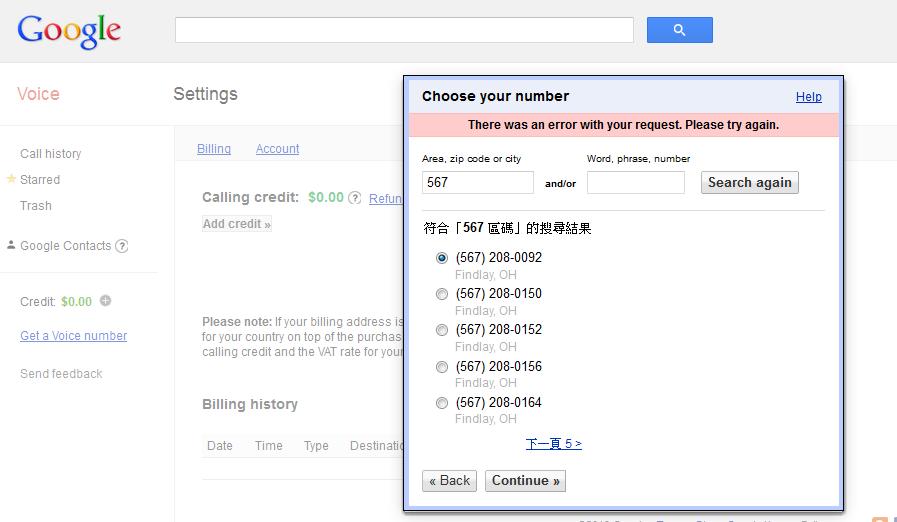The height and width of the screenshot is (522, 897).
Task: Open Google Contacts in sidebar
Action: point(66,246)
